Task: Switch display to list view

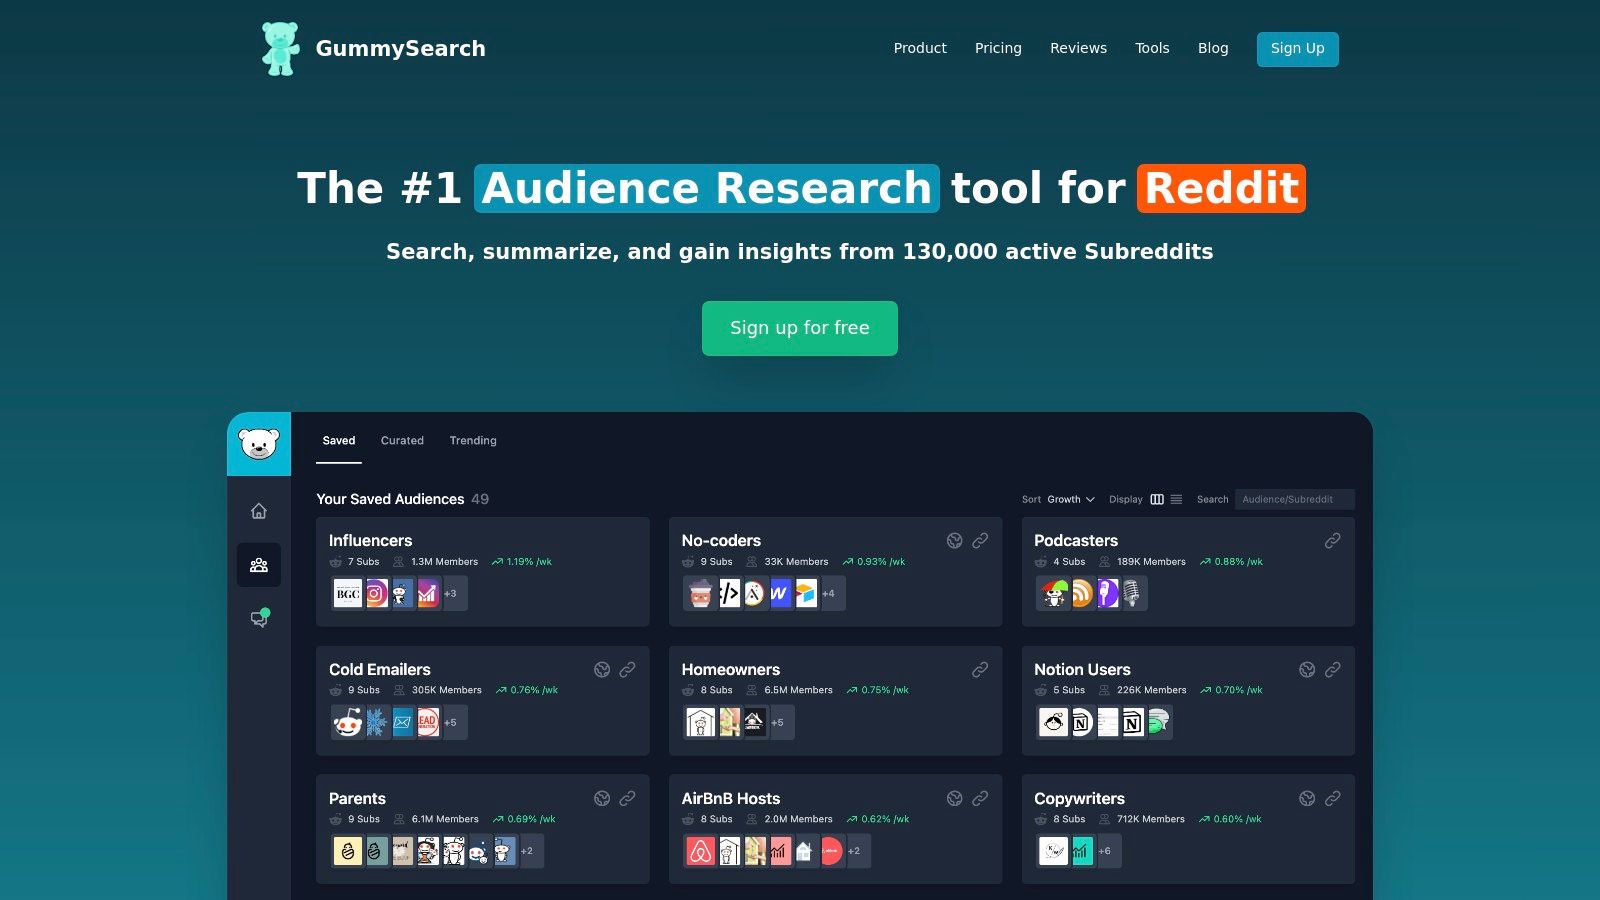Action: click(1176, 498)
